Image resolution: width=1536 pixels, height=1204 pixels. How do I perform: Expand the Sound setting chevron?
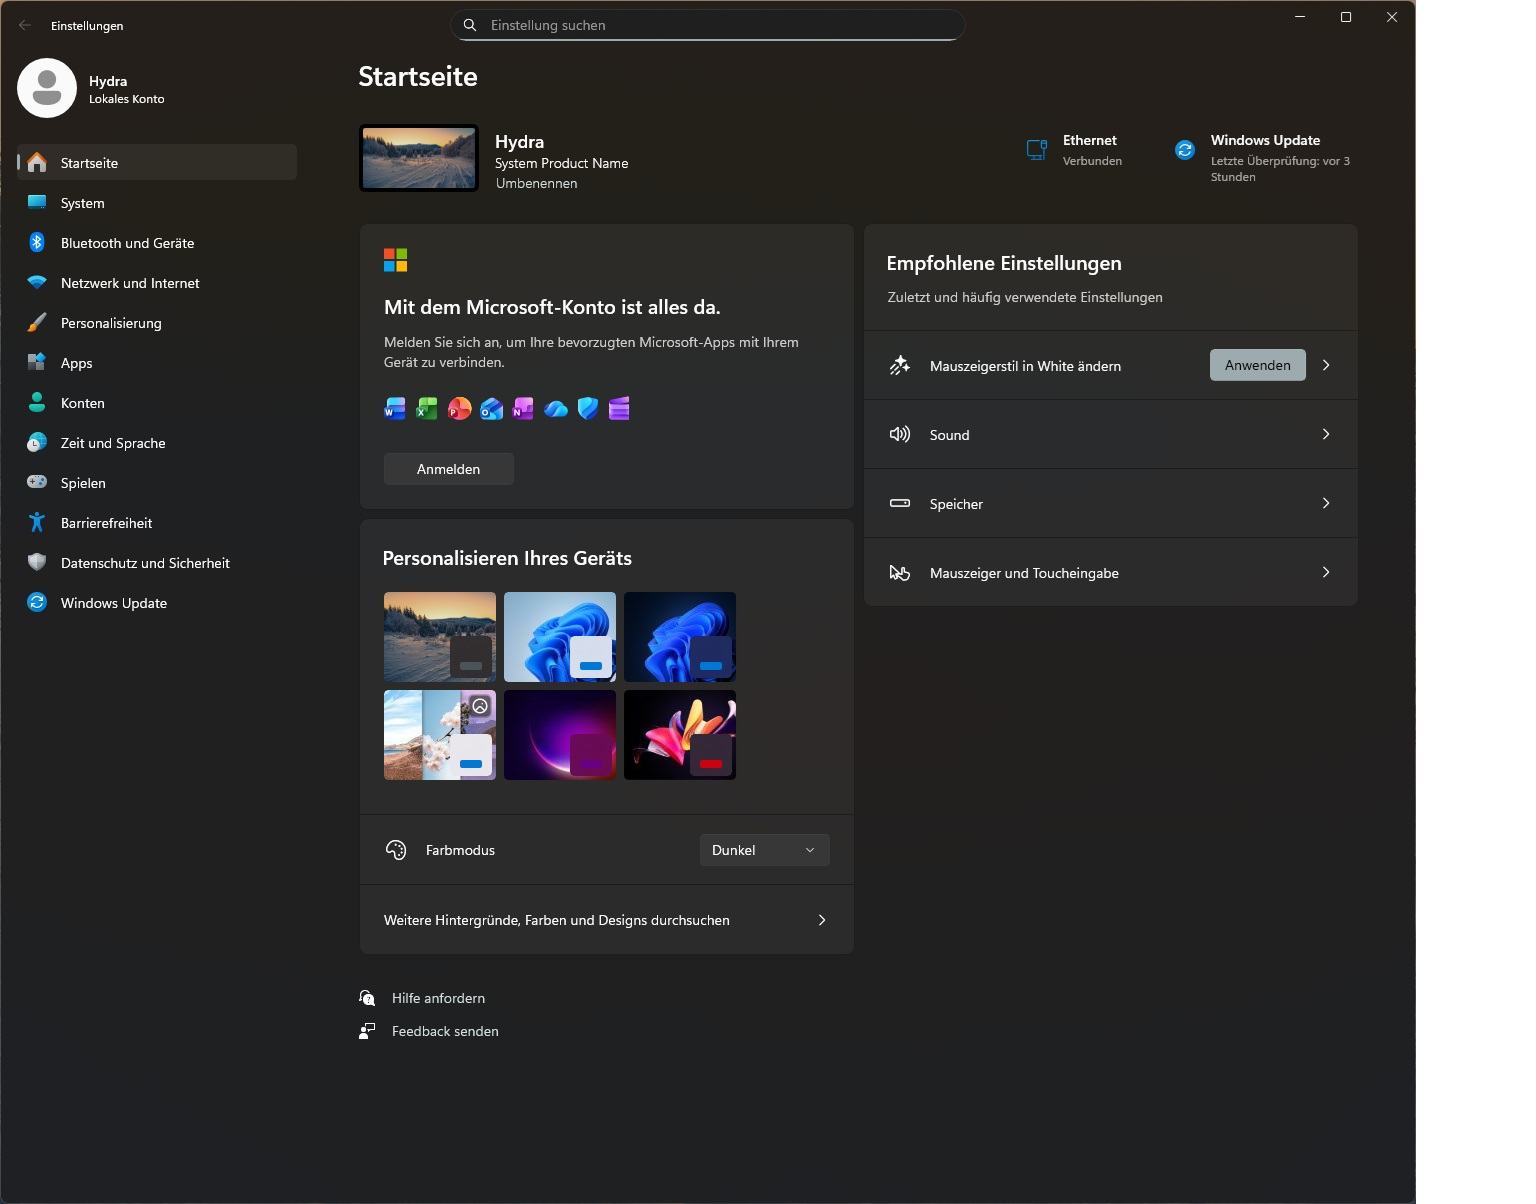(1326, 434)
